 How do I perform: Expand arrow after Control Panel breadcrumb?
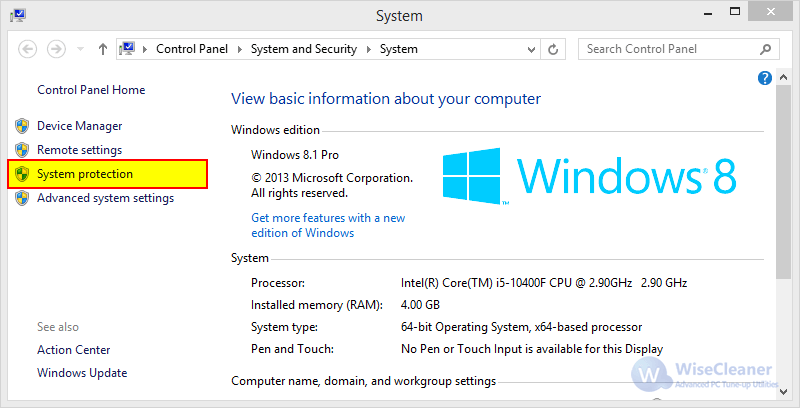[239, 49]
